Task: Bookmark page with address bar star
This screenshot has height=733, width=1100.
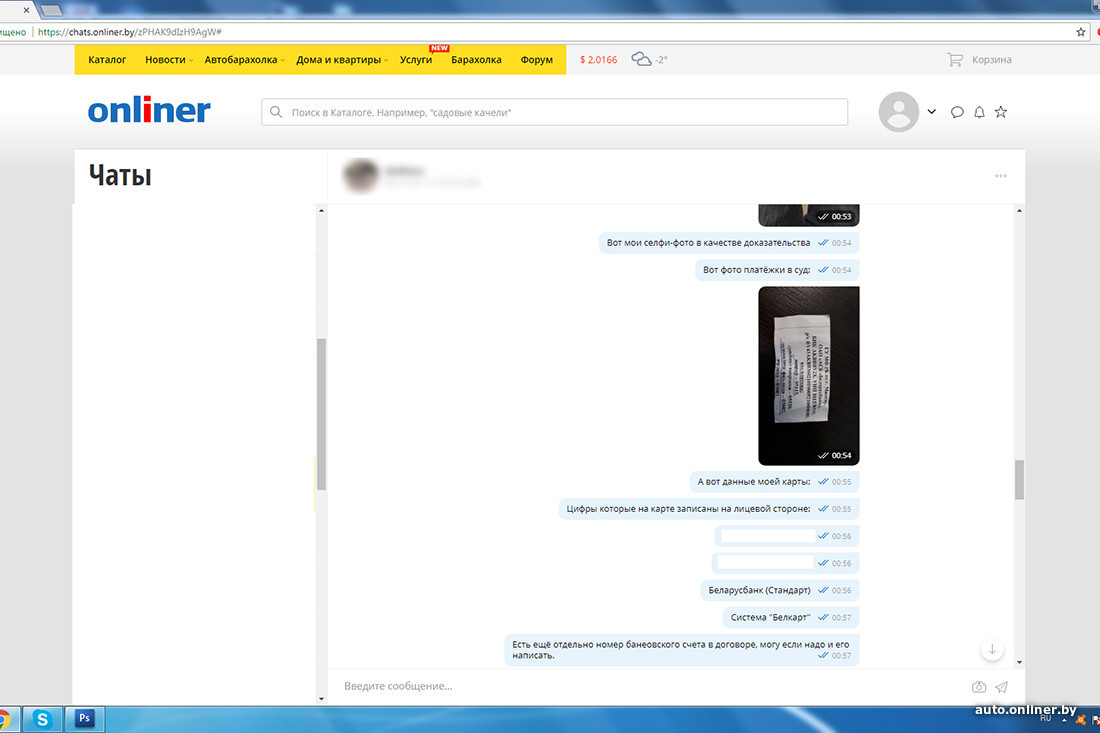Action: pyautogui.click(x=1080, y=32)
